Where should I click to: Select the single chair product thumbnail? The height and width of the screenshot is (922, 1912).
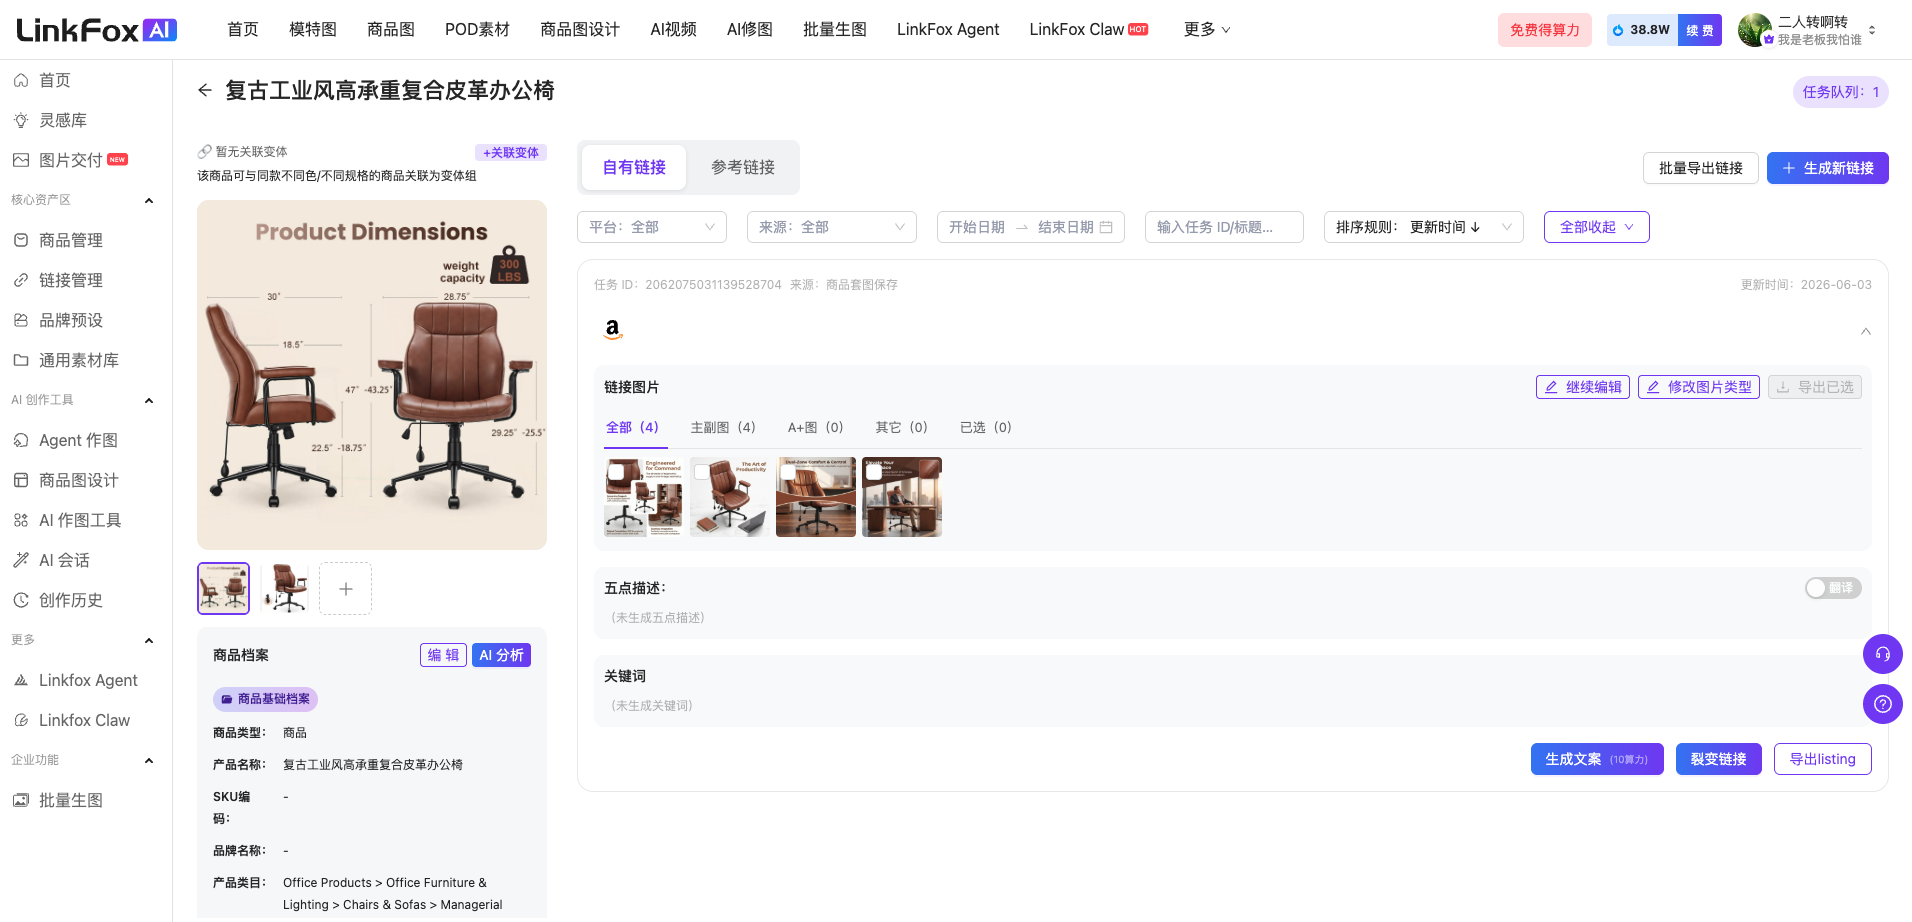(285, 588)
